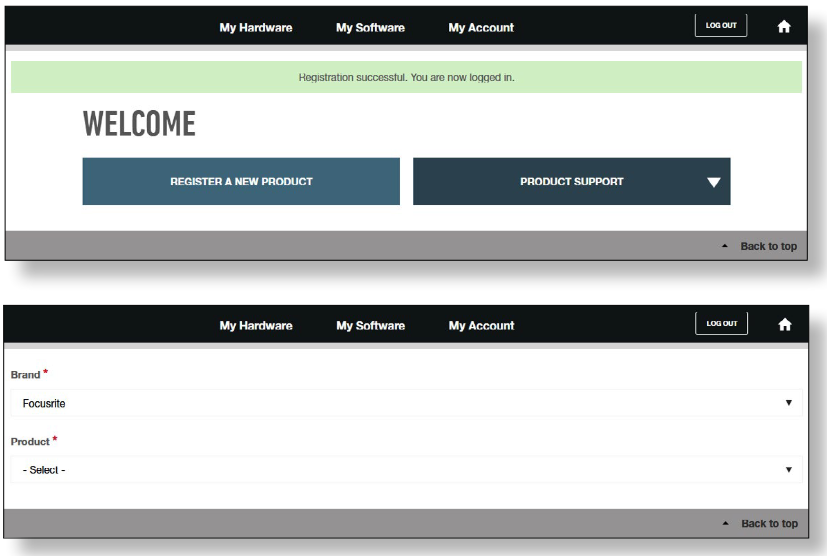Click the green Registration successful banner

click(406, 77)
